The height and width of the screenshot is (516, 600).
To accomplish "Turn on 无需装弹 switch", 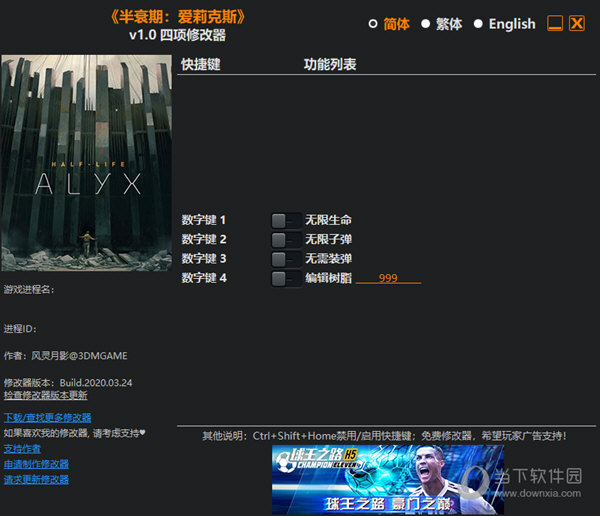I will tap(286, 259).
